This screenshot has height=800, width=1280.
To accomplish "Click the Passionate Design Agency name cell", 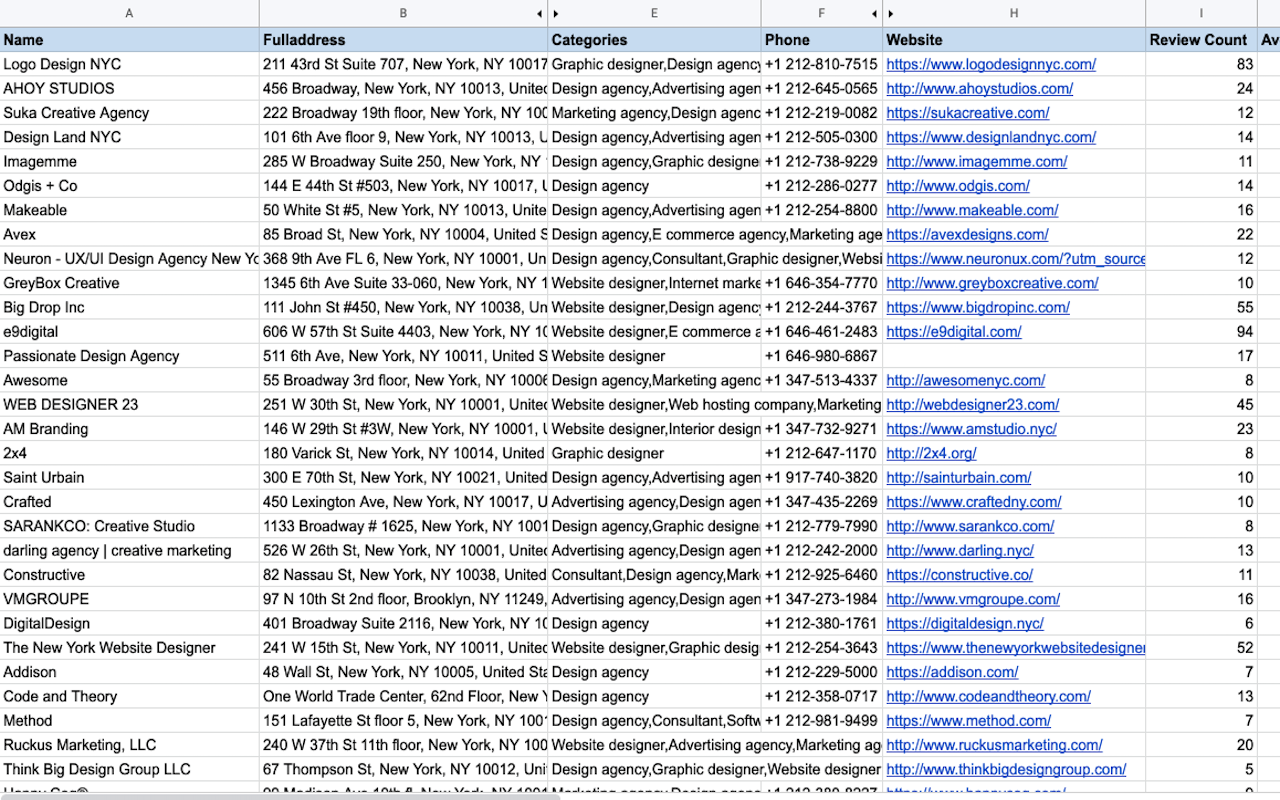I will coord(130,356).
